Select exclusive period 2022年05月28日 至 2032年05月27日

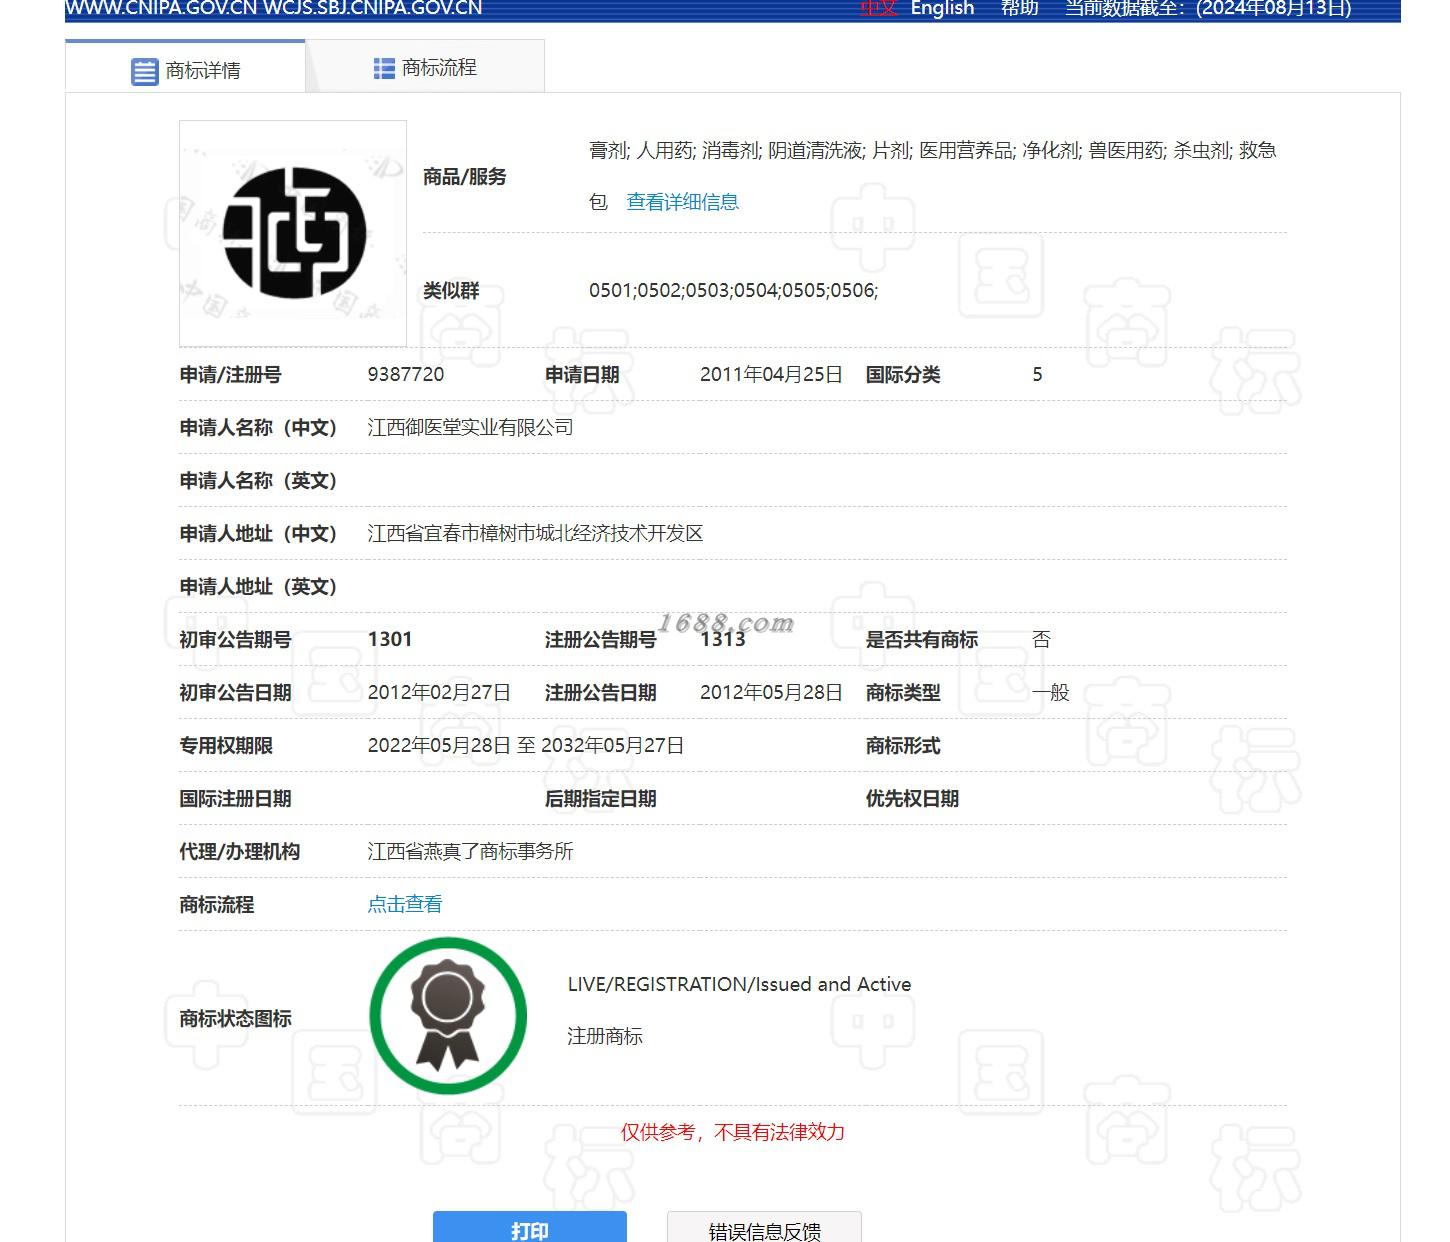click(x=526, y=745)
